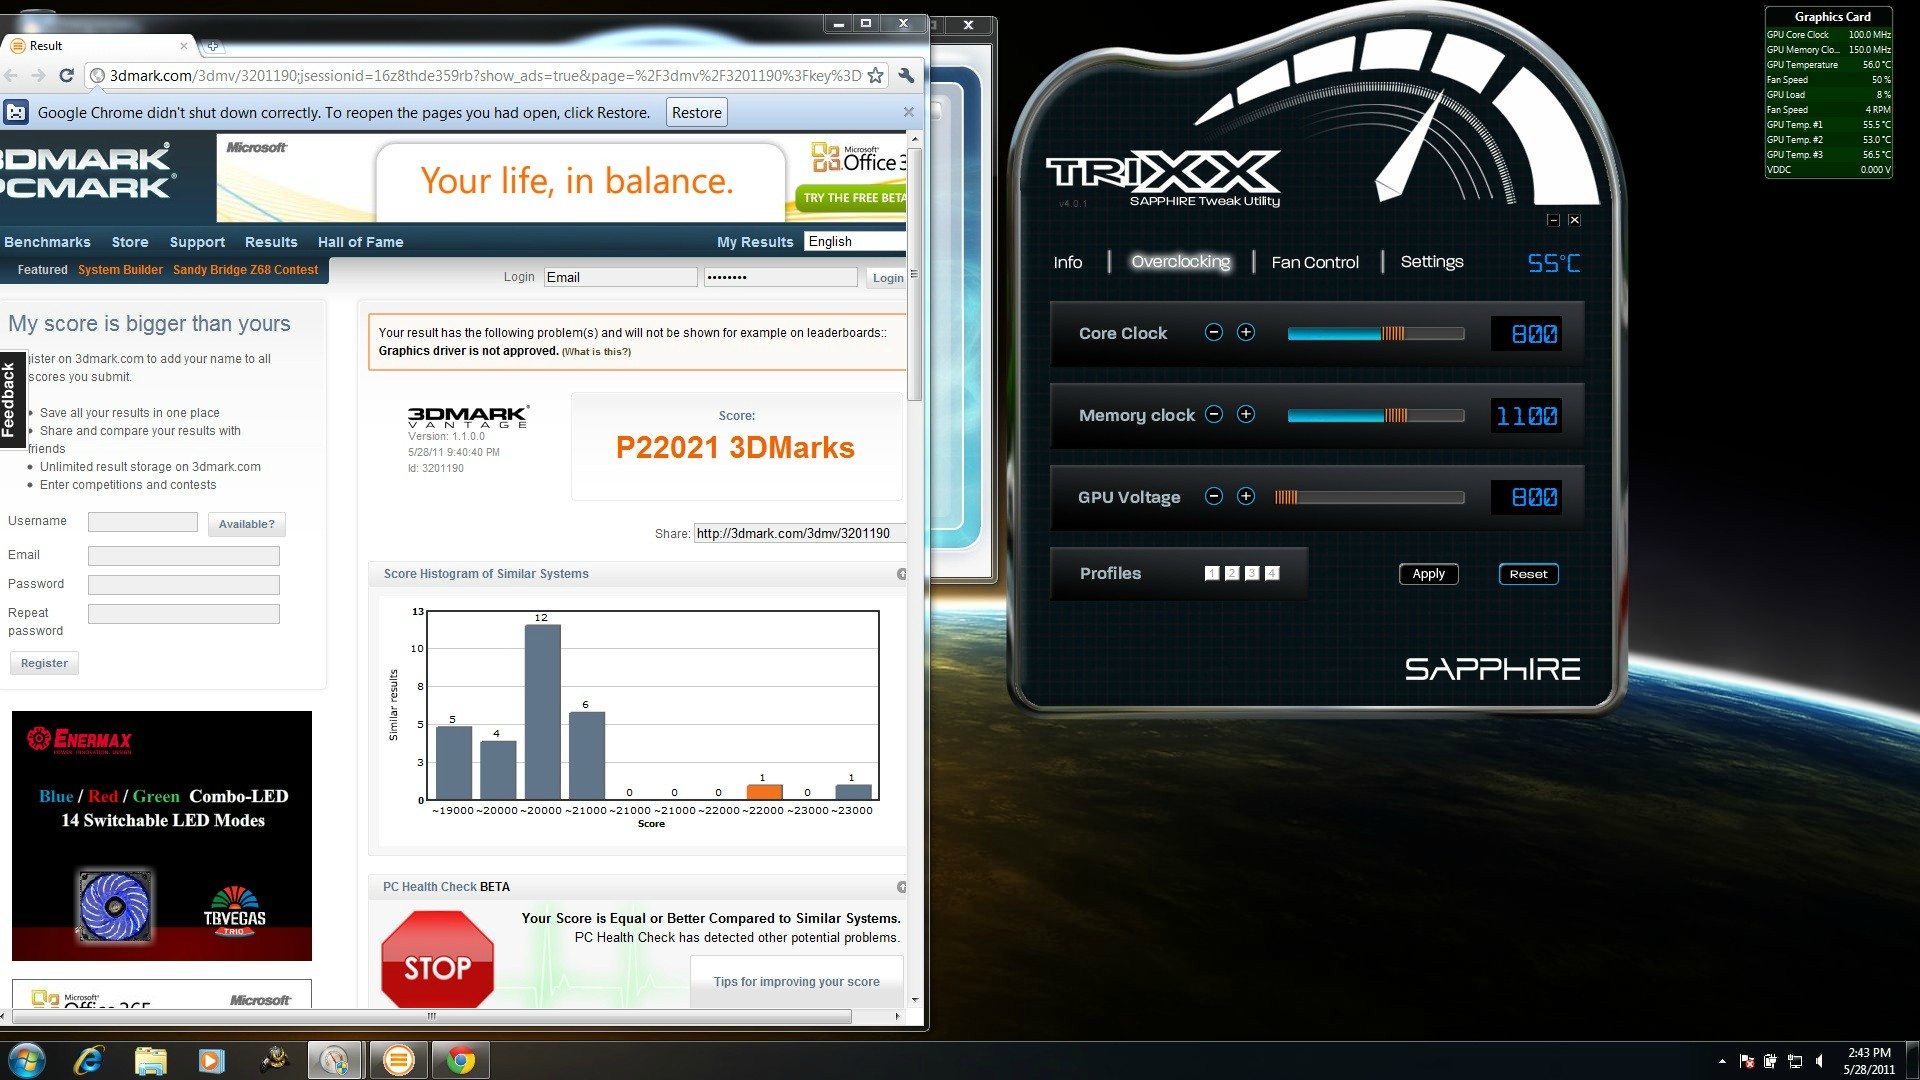
Task: Select profile slot 2 in TRIXX
Action: tap(1232, 573)
